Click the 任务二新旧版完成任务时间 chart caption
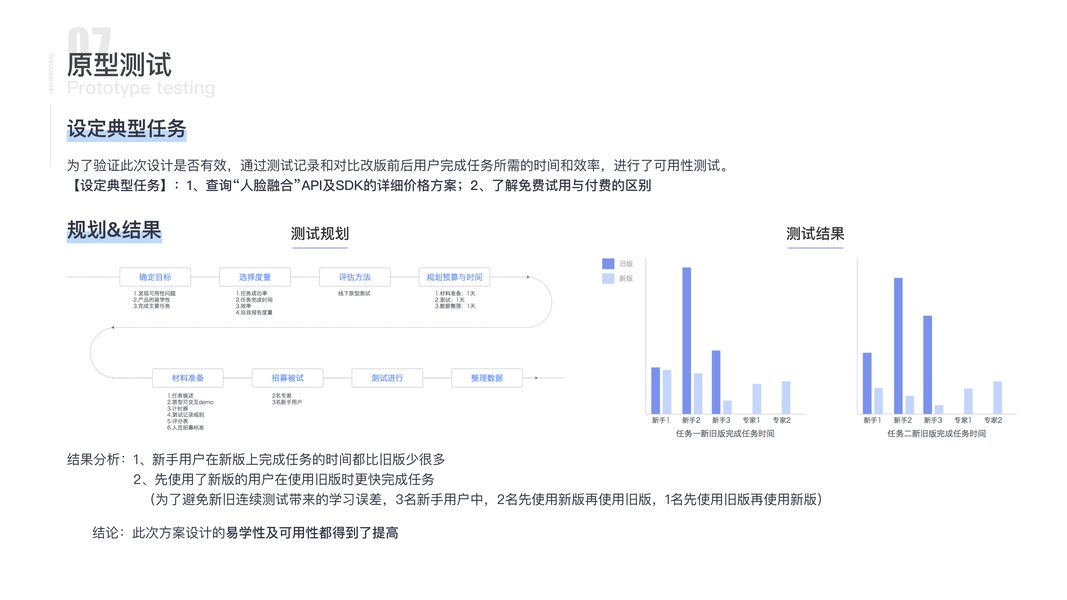The image size is (1067, 600). pos(936,433)
